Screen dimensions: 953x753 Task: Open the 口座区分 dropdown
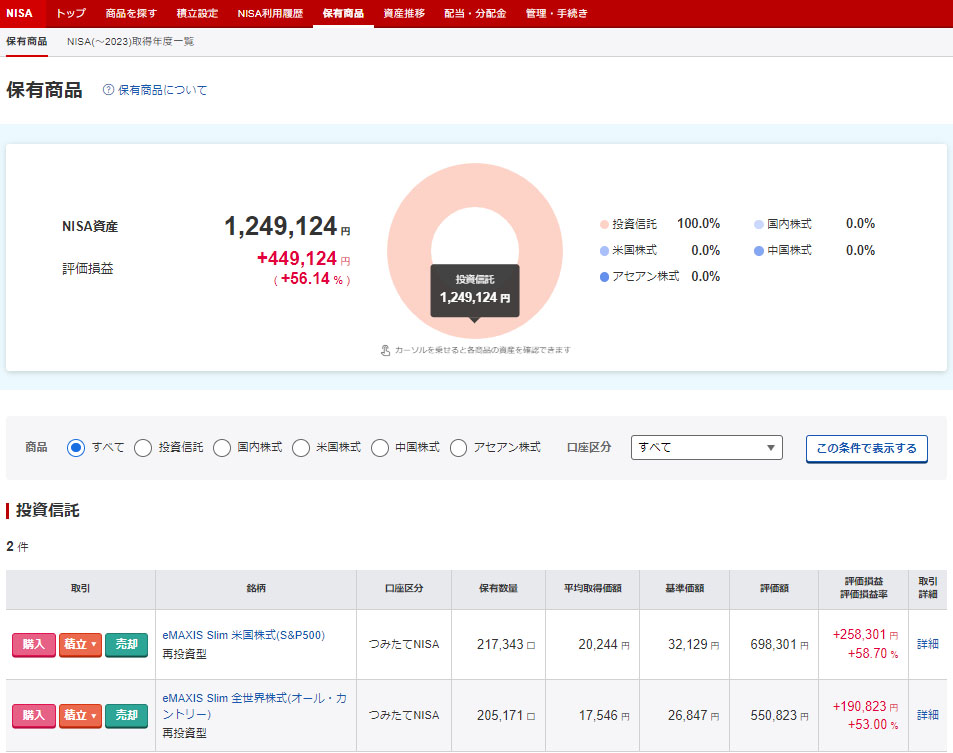[x=706, y=448]
